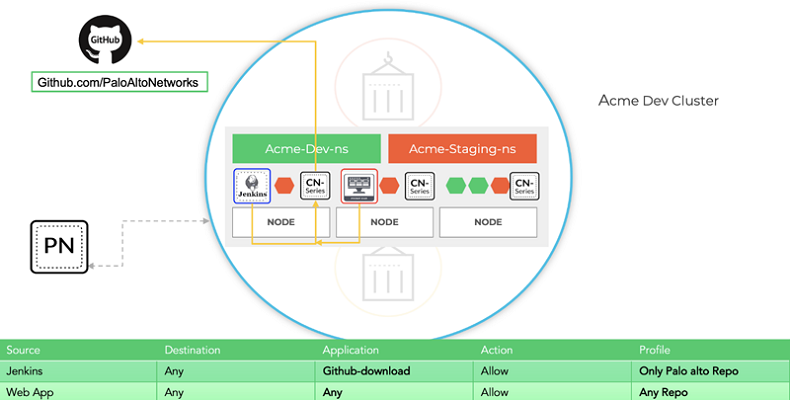The height and width of the screenshot is (400, 790).
Task: Click the Jenkins icon in the cluster
Action: (x=252, y=185)
